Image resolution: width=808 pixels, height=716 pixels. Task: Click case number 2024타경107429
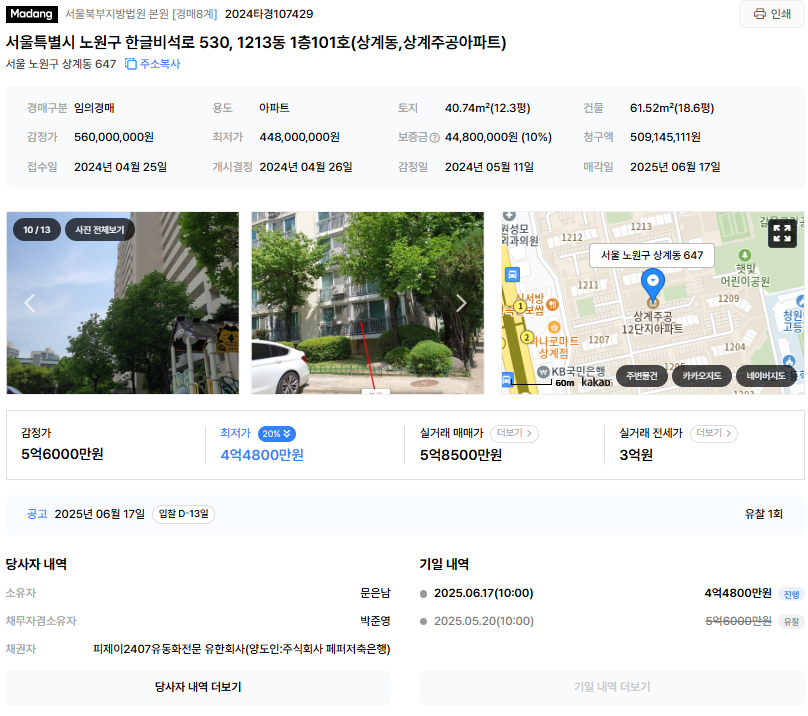[269, 14]
